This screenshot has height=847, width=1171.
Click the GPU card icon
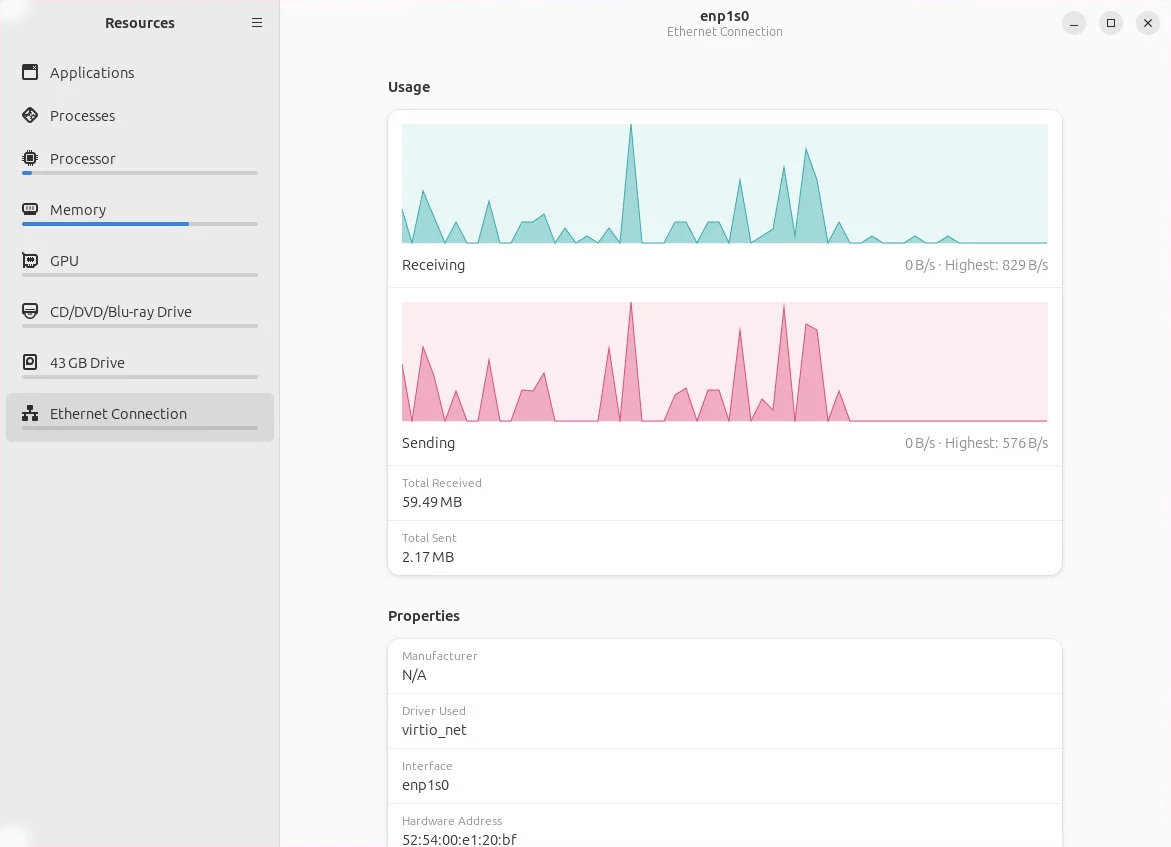tap(30, 261)
